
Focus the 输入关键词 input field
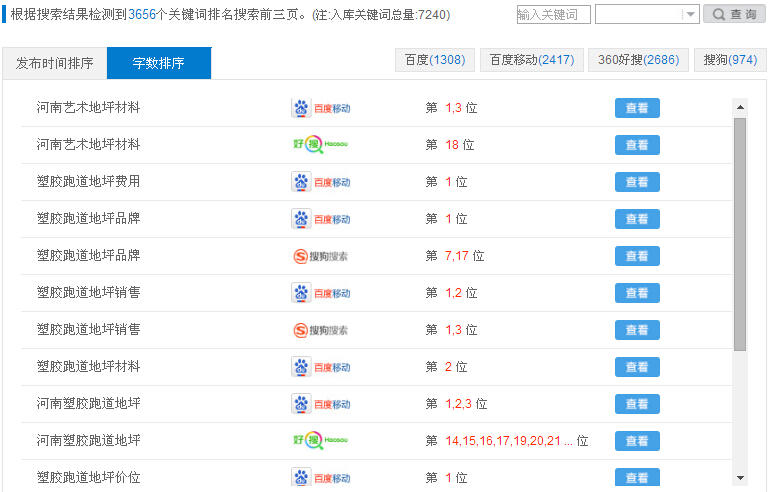553,14
